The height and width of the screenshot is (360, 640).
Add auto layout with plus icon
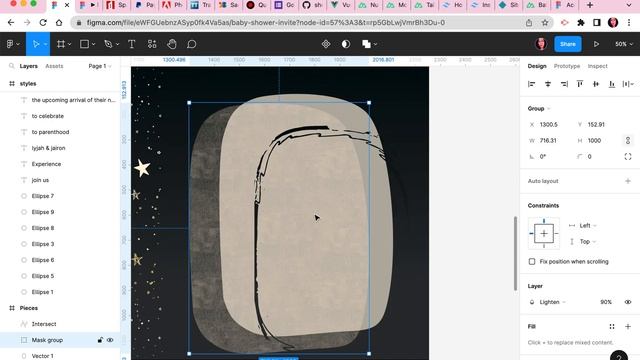[628, 181]
